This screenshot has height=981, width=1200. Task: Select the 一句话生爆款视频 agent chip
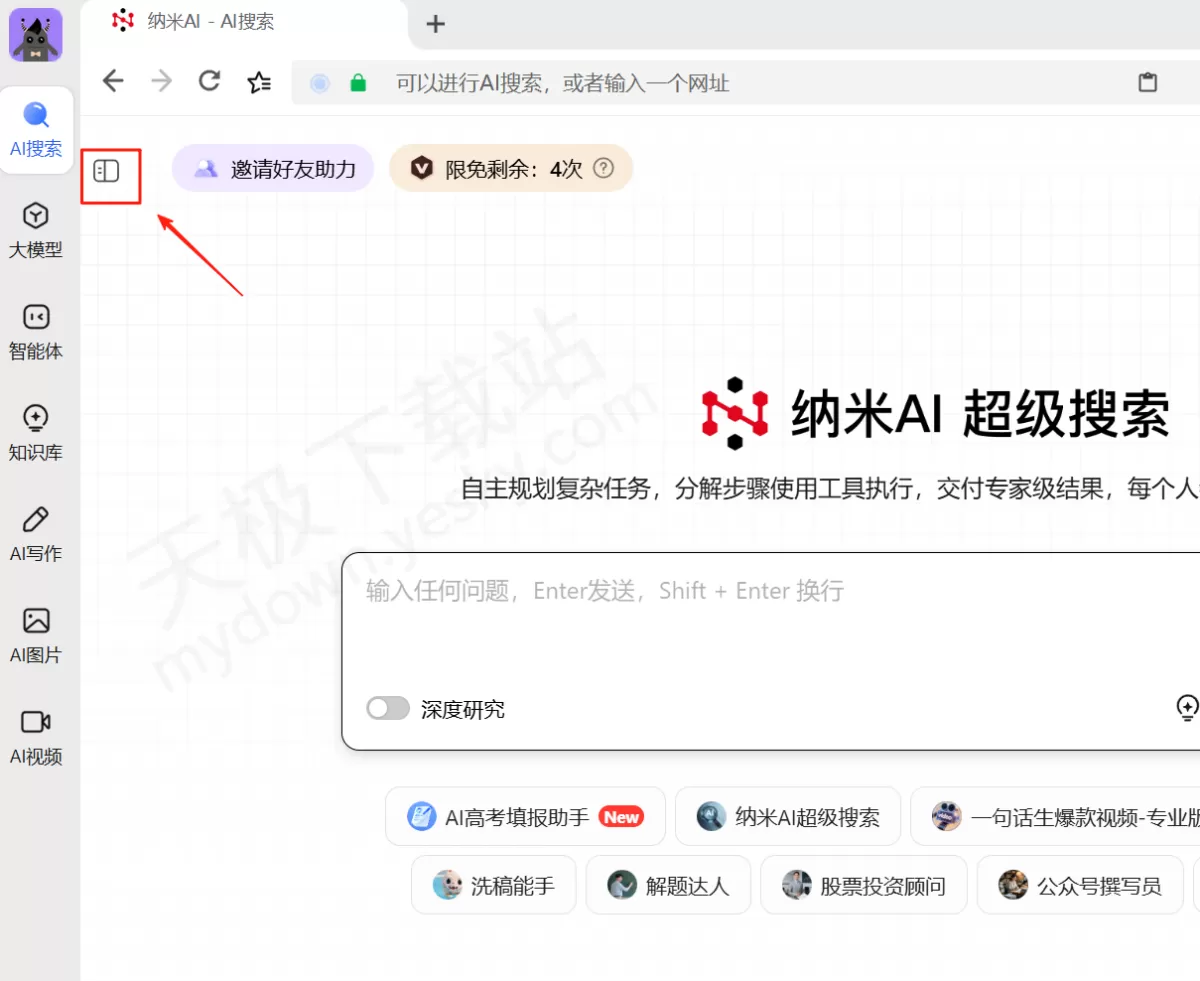click(1056, 816)
